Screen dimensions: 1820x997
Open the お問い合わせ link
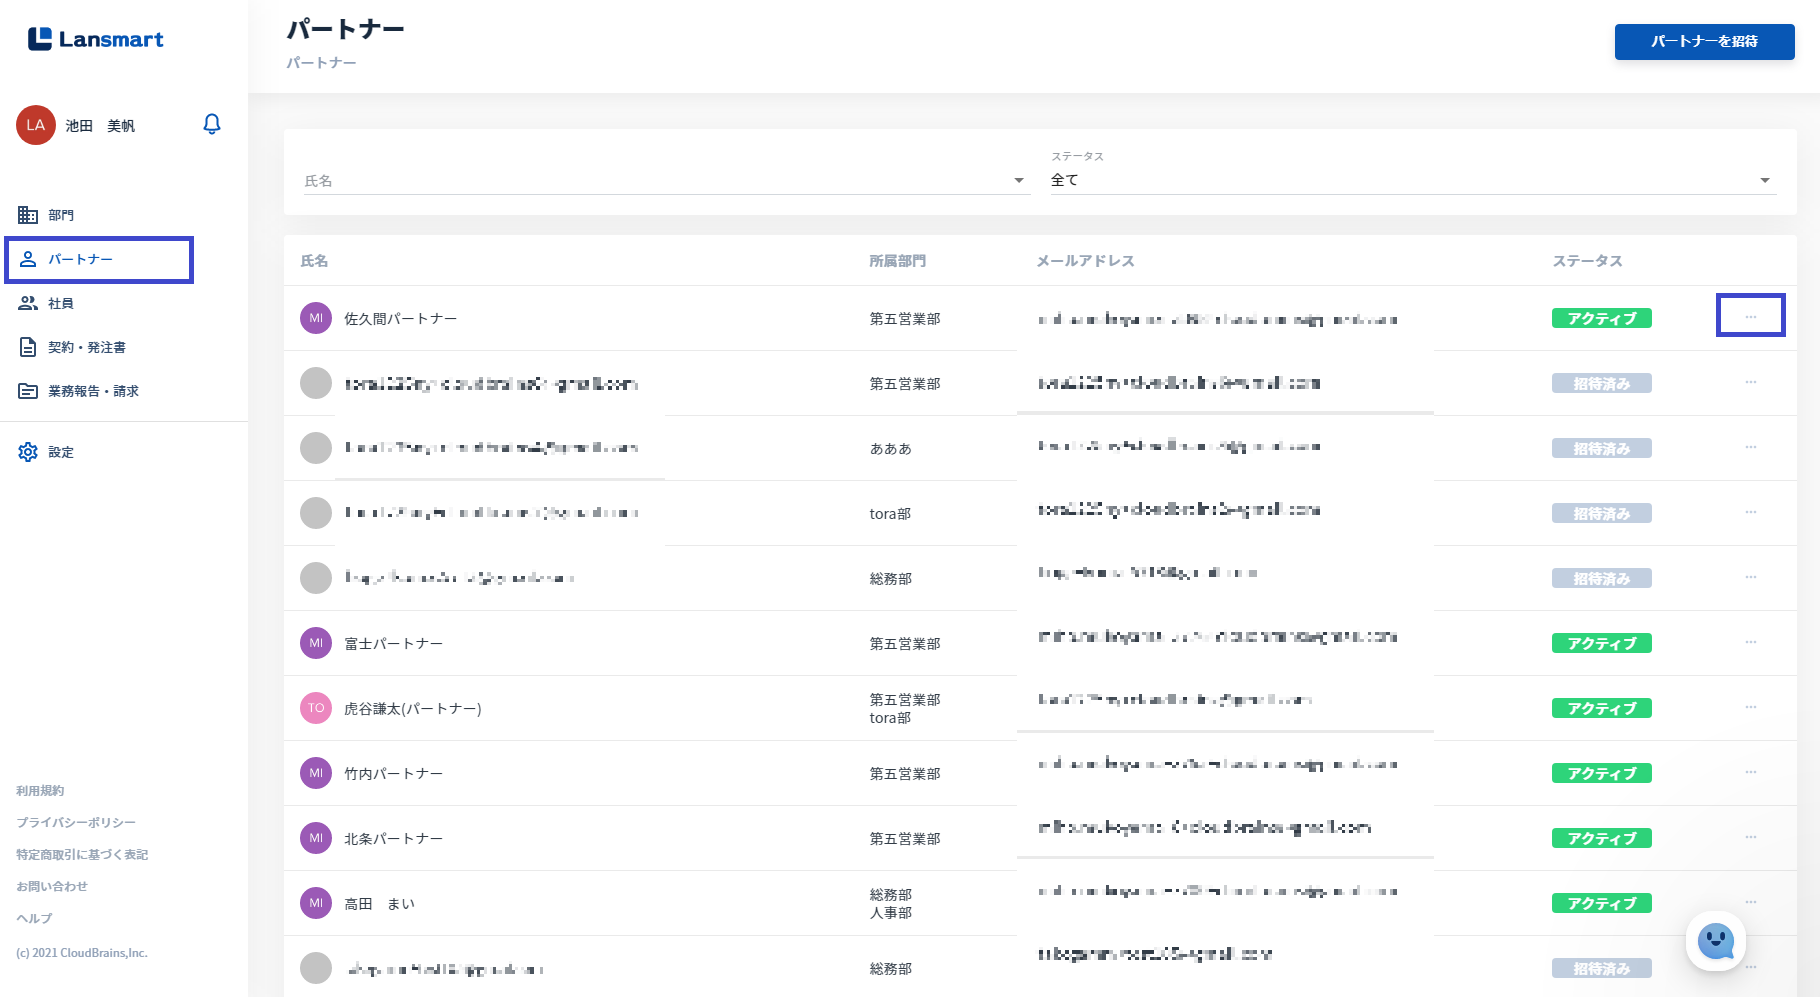point(52,886)
